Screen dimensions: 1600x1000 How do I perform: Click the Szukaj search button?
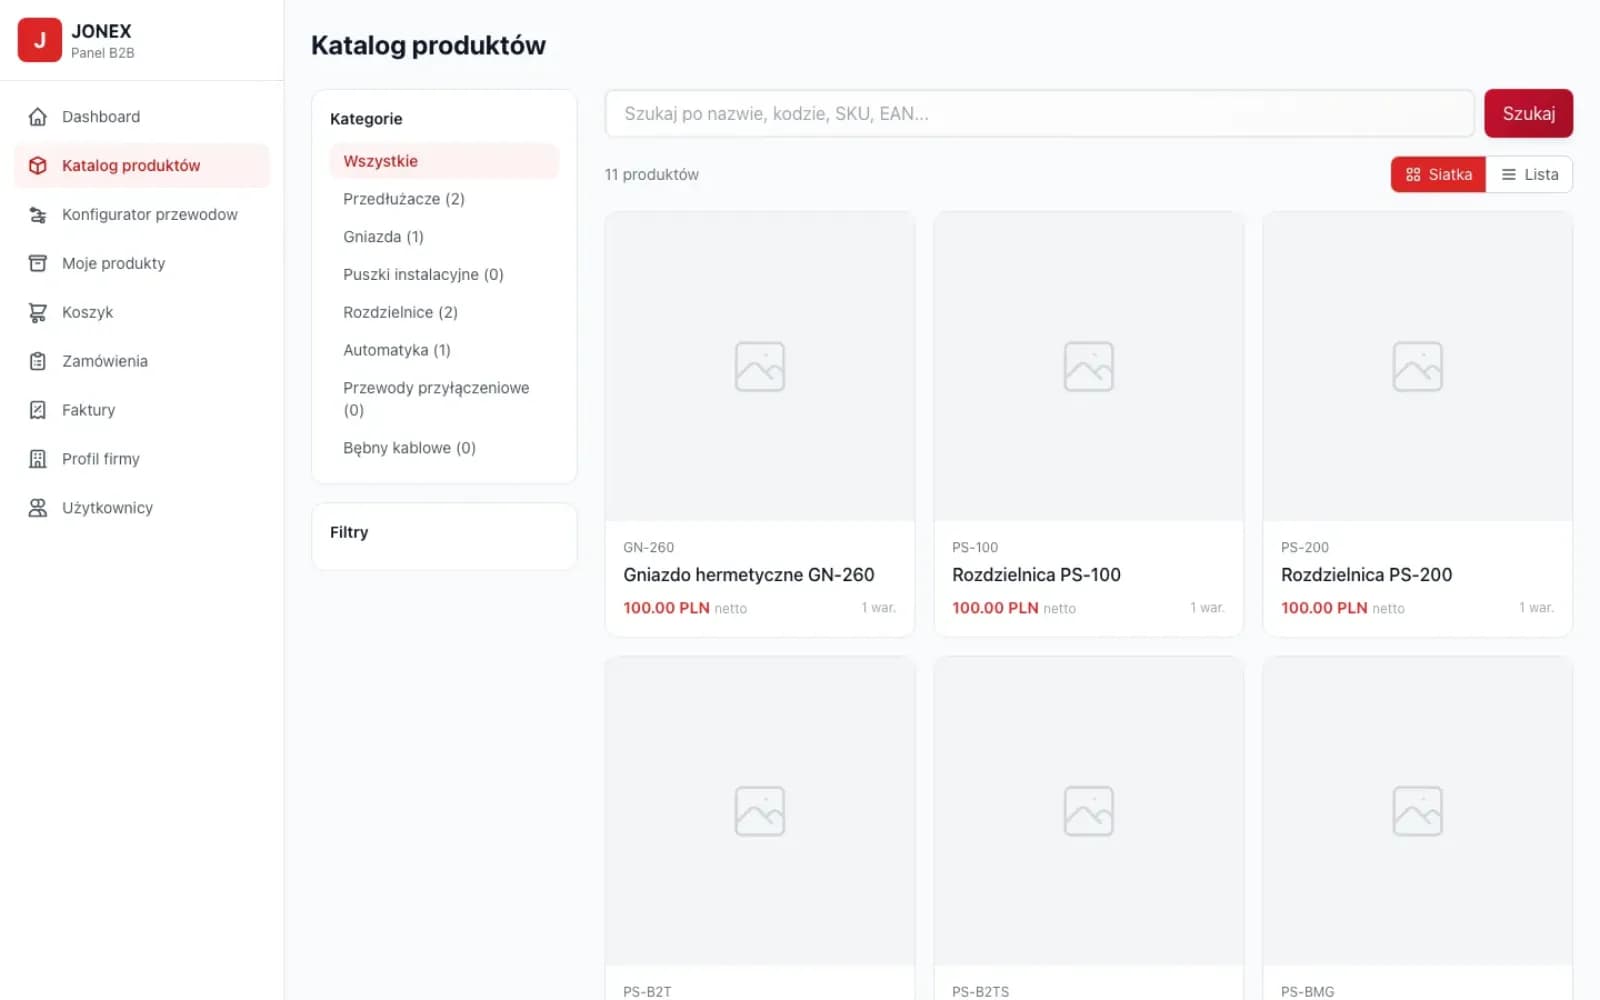[x=1528, y=114]
